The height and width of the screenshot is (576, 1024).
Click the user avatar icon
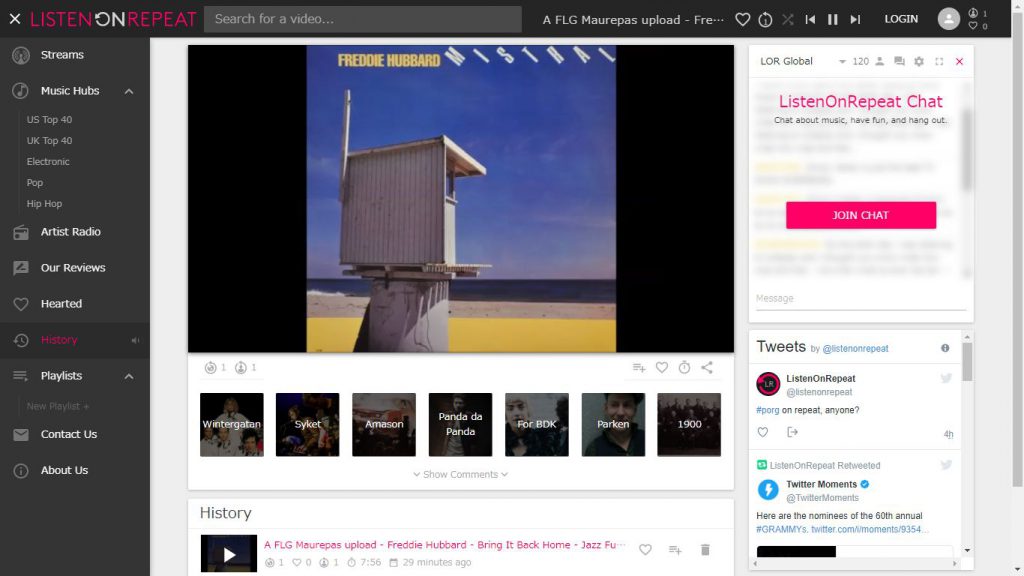(948, 19)
